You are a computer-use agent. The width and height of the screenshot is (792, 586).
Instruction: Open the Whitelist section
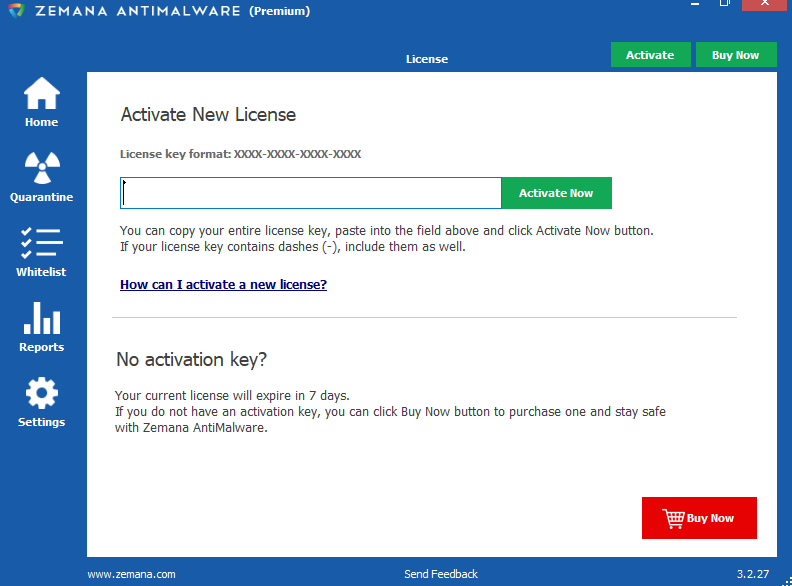[x=41, y=252]
